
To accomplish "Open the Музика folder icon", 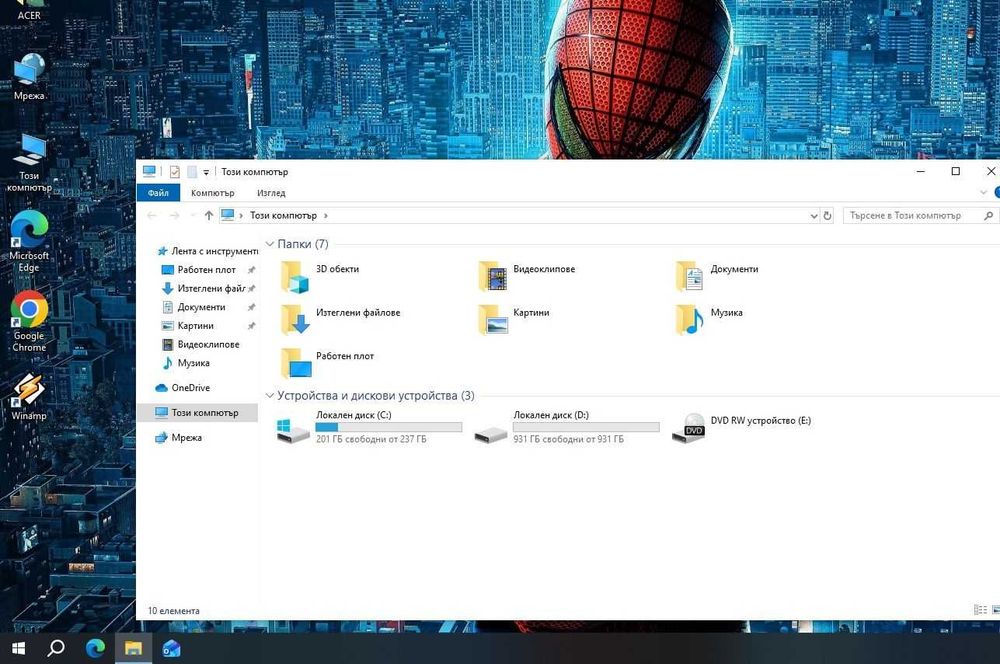I will 689,320.
